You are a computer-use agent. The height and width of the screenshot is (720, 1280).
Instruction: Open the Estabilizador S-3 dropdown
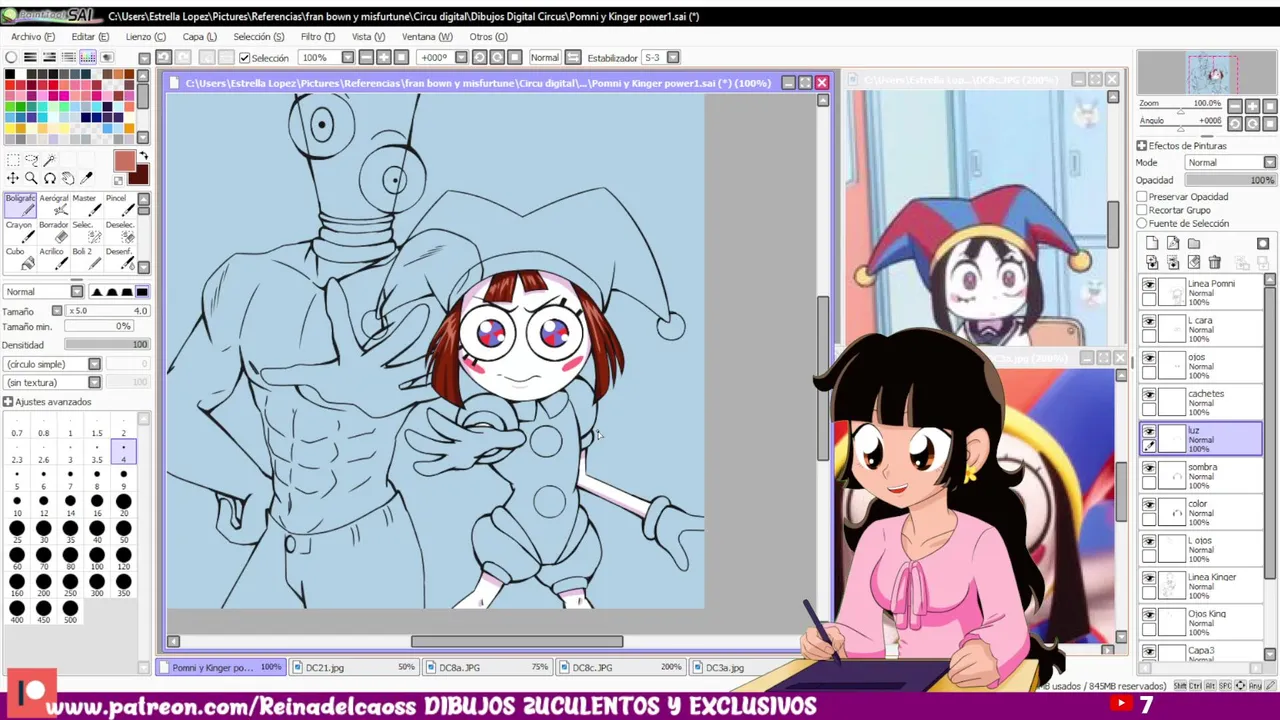673,58
